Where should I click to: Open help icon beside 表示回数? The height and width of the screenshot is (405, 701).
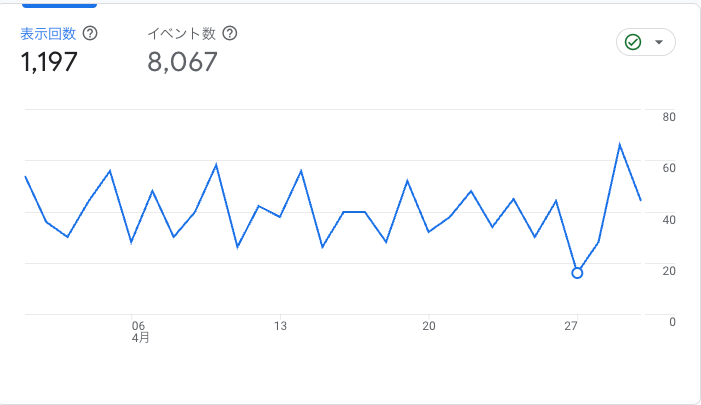90,34
